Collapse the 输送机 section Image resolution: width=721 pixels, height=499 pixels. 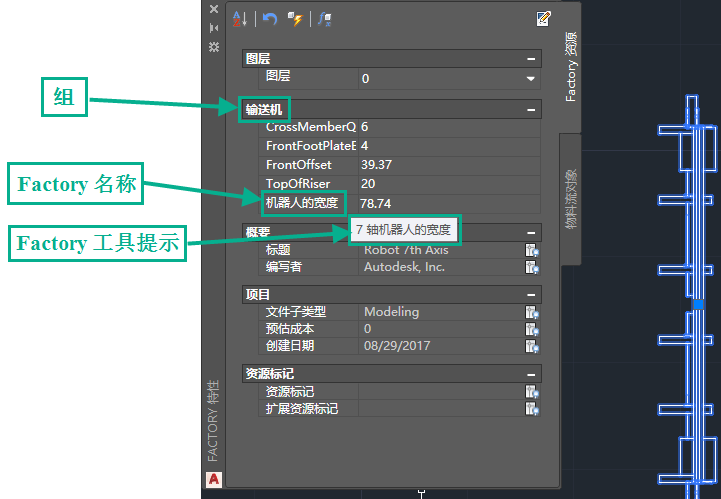coord(531,109)
